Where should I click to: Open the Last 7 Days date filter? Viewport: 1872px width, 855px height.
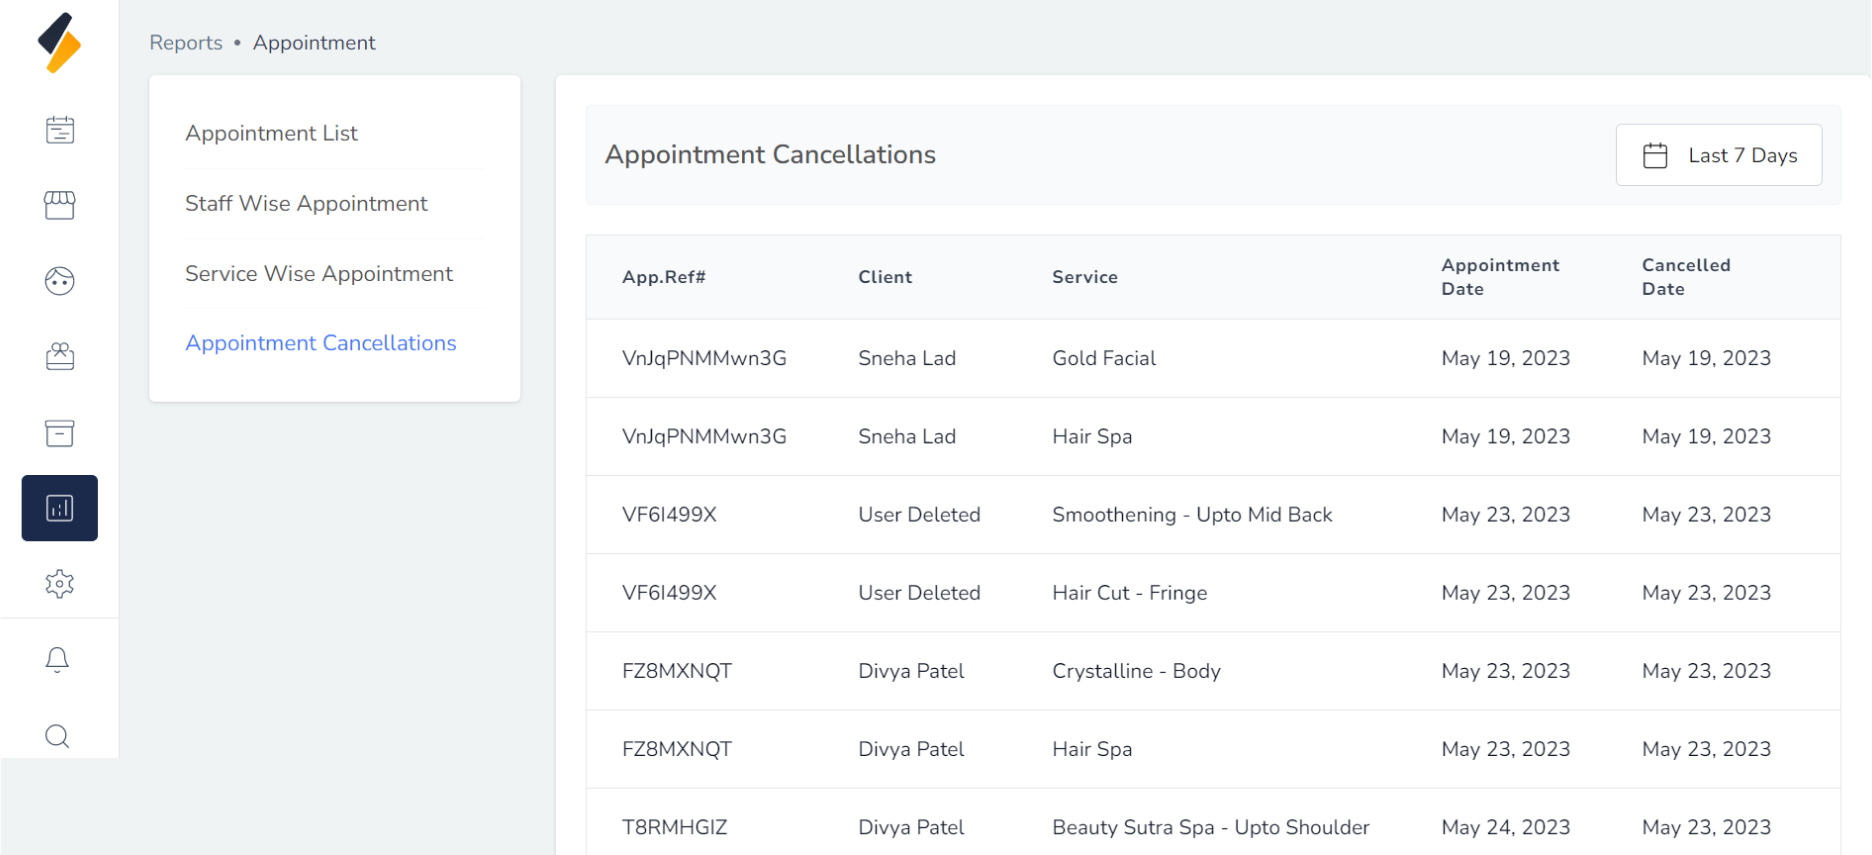(1719, 155)
